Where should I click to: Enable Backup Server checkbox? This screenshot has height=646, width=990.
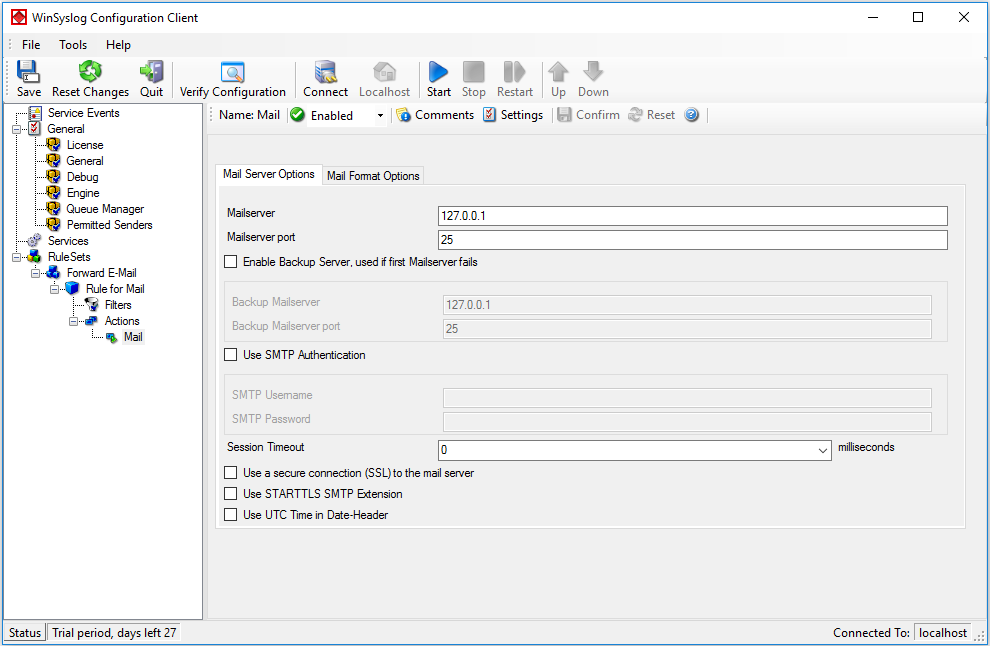click(231, 262)
